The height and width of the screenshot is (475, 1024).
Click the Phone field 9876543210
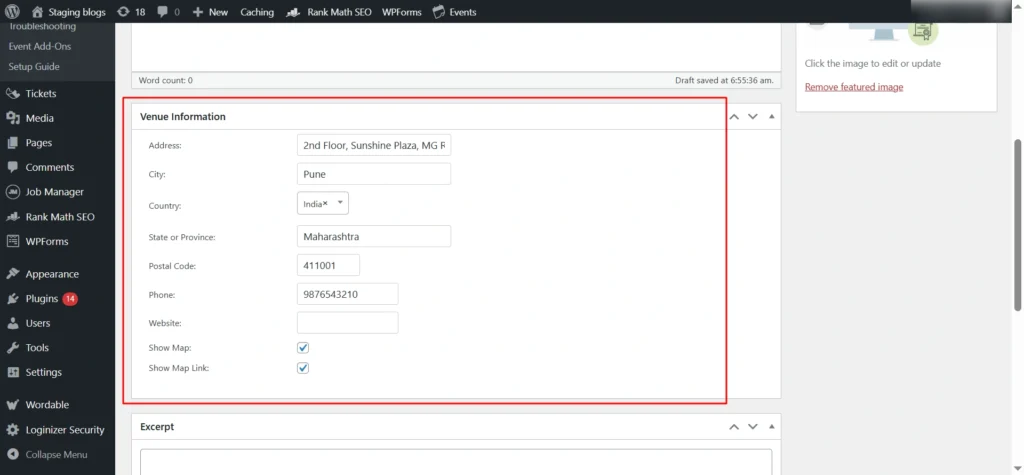pyautogui.click(x=347, y=294)
